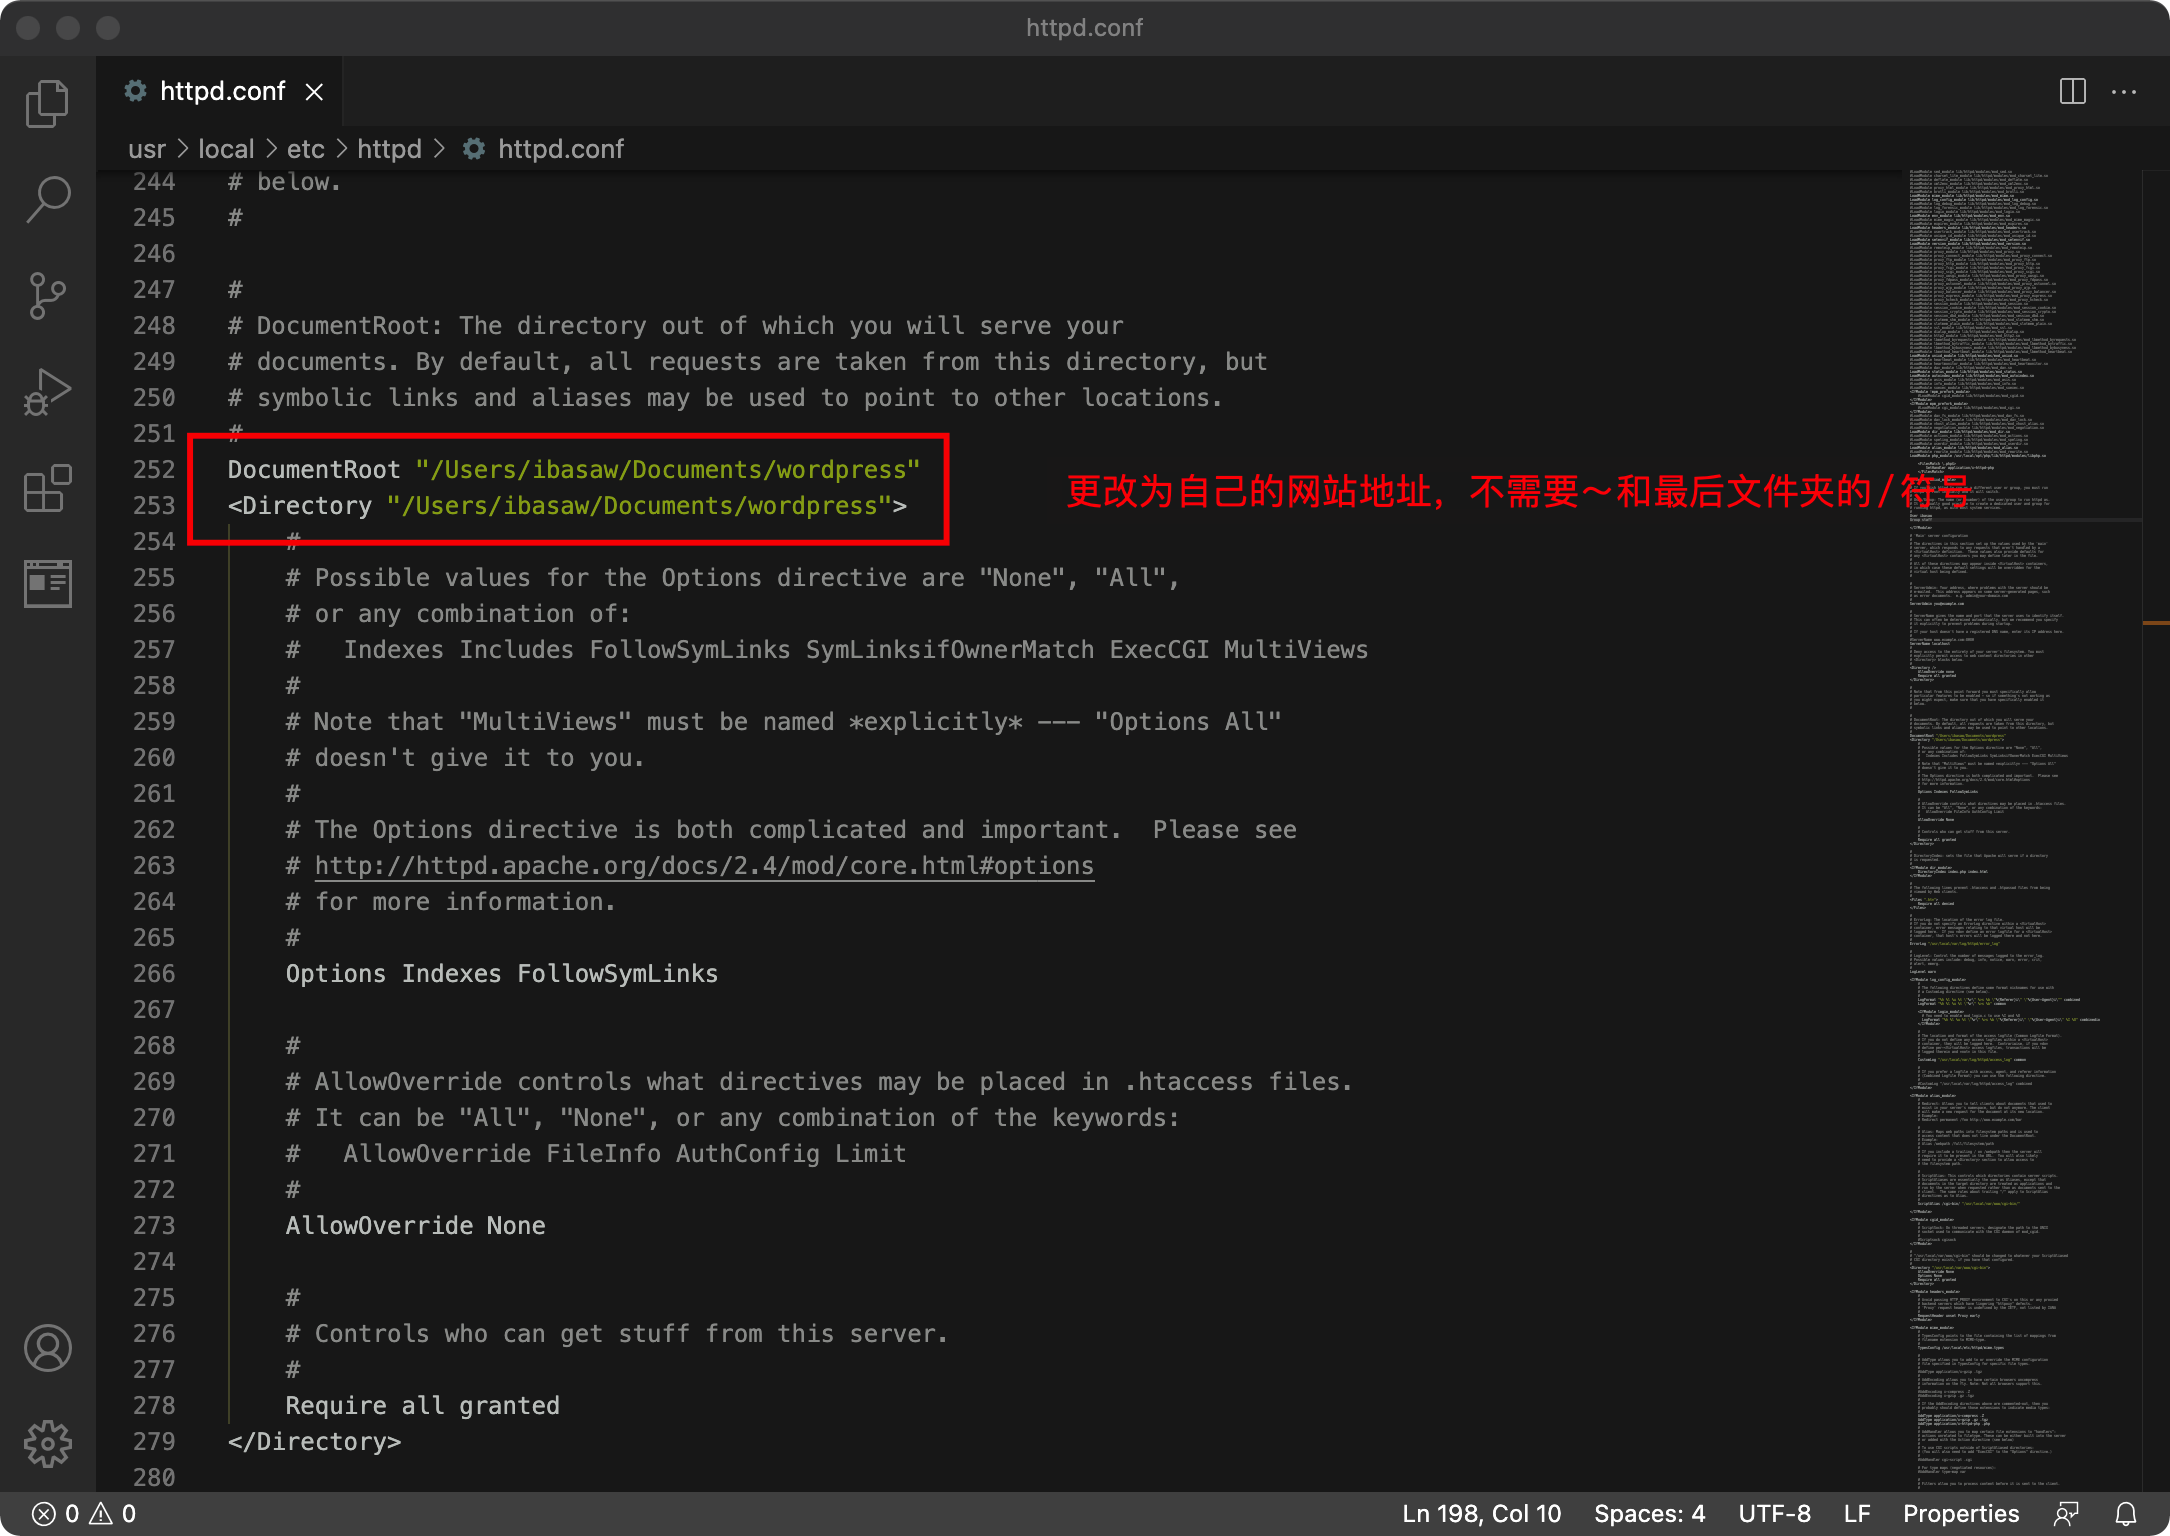This screenshot has height=1536, width=2170.
Task: Split the editor to the right
Action: [2073, 92]
